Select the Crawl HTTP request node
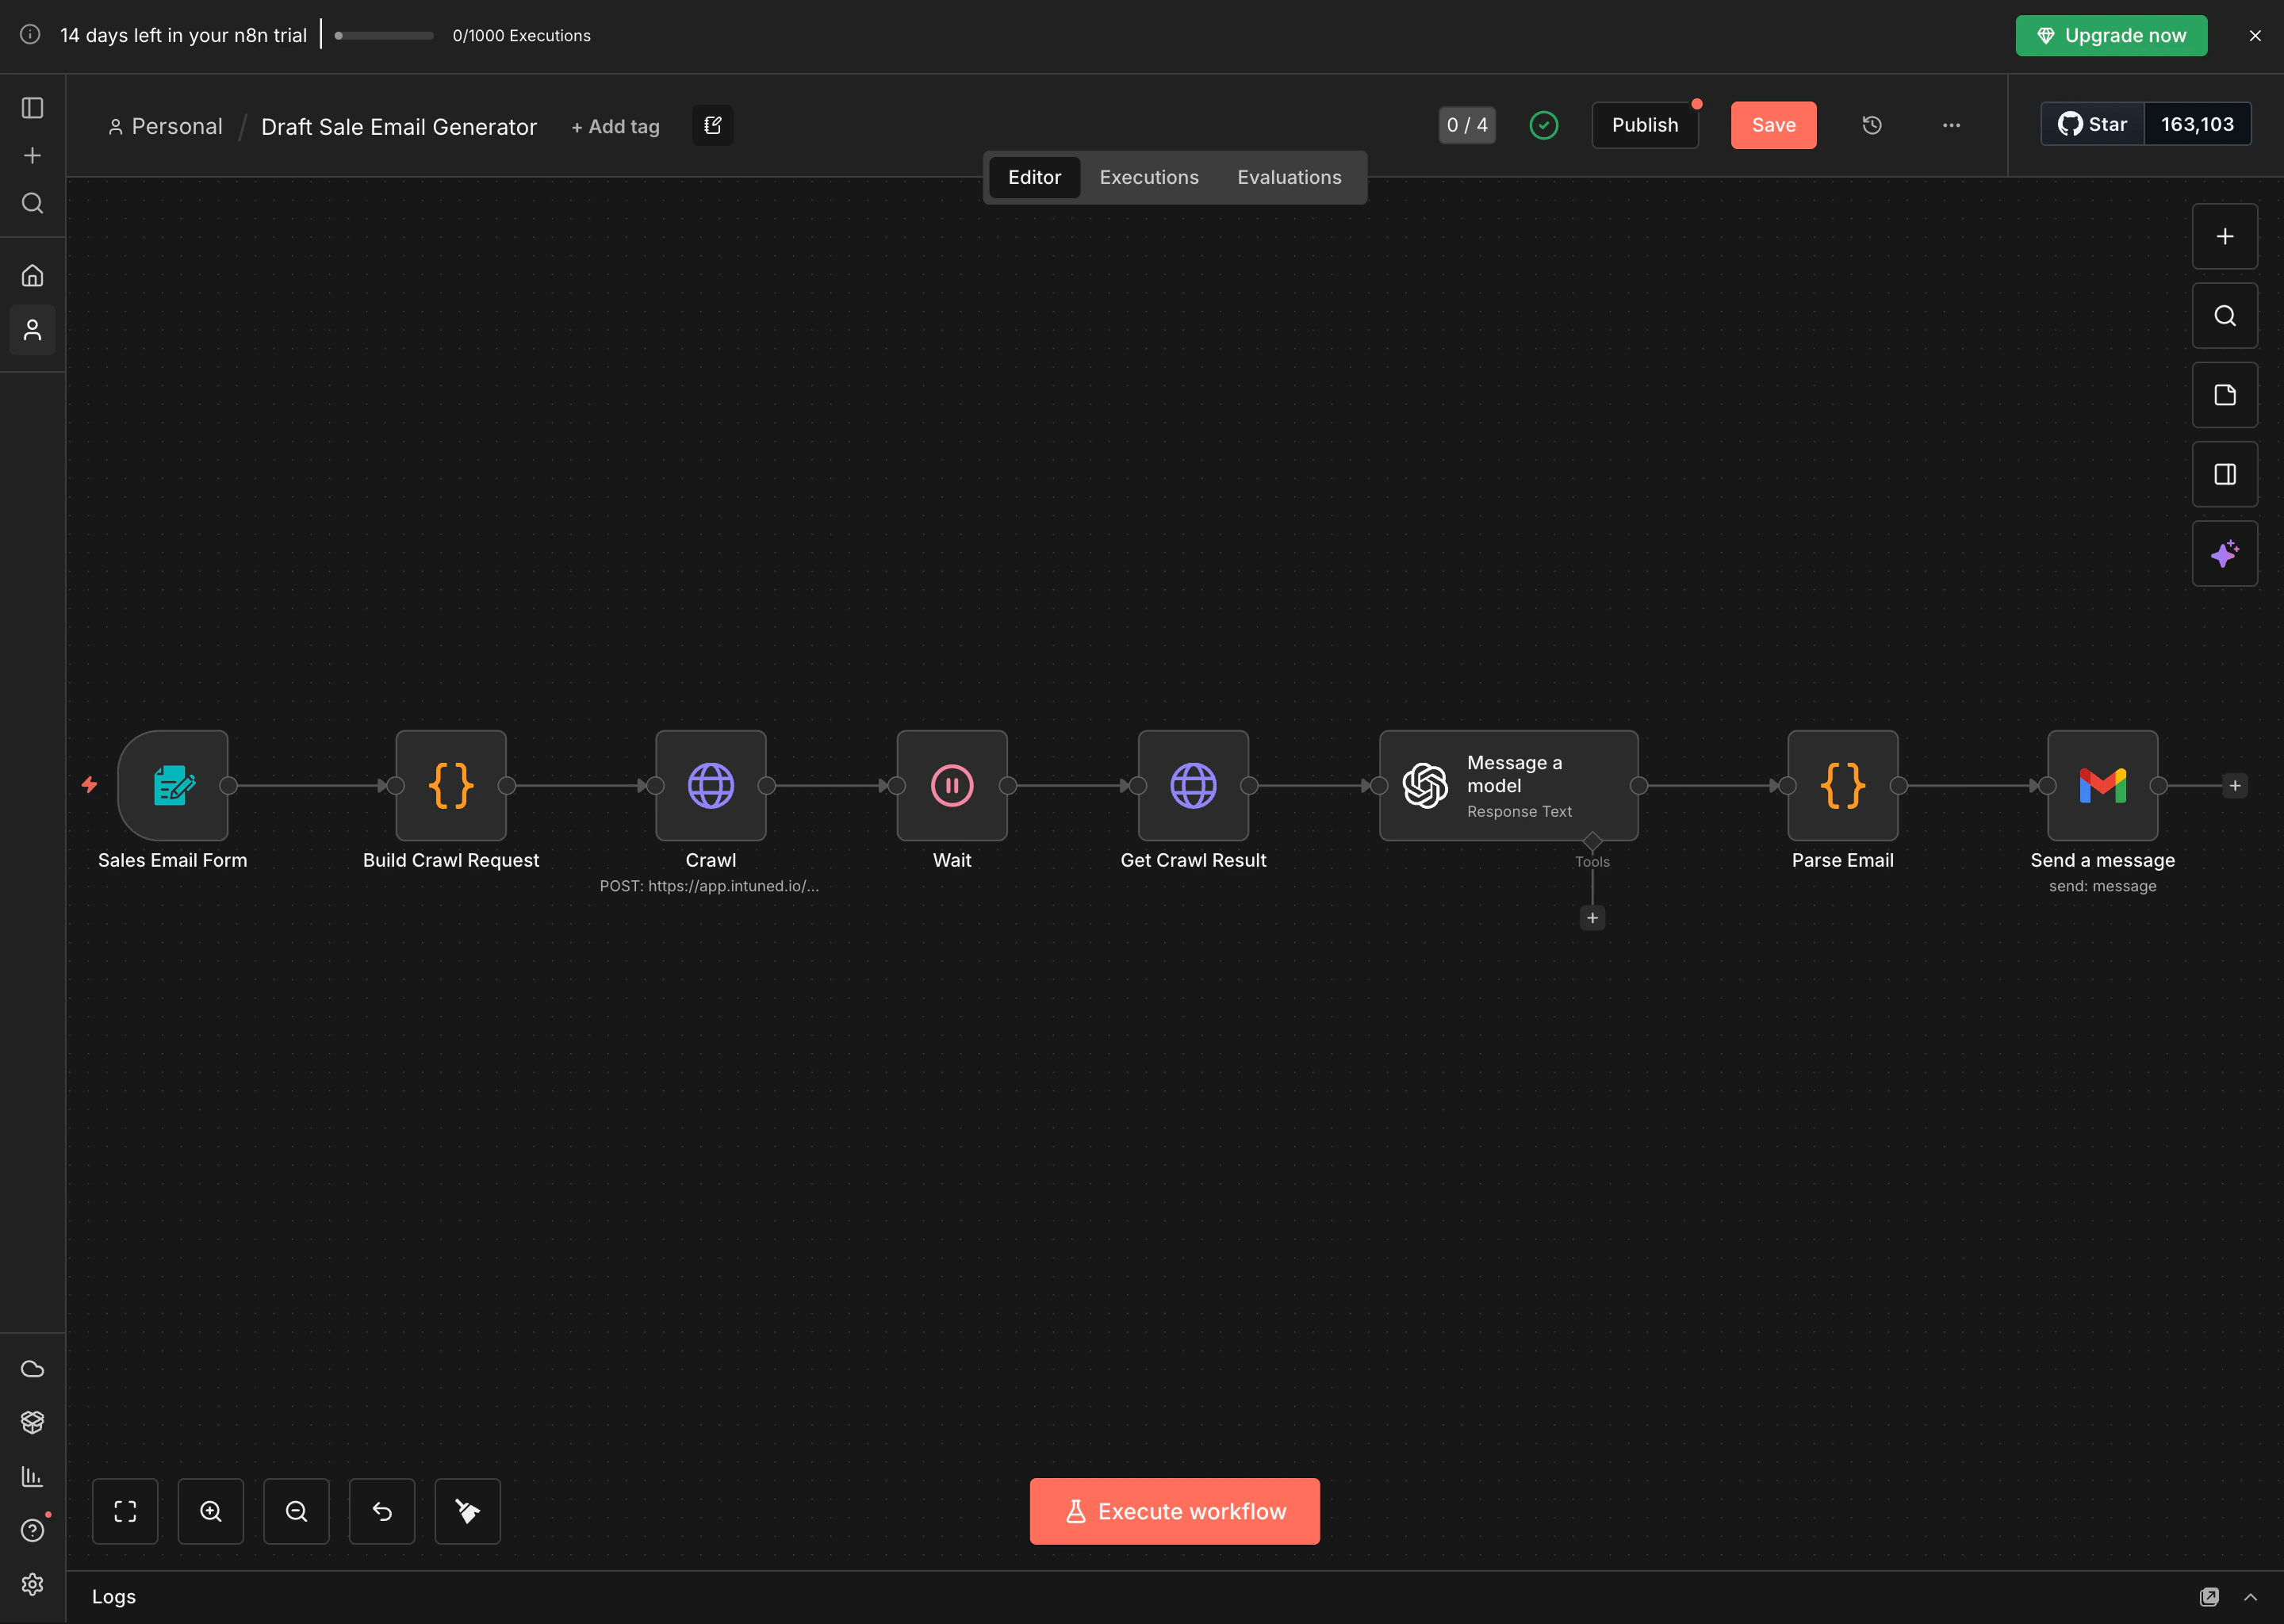 [x=711, y=785]
